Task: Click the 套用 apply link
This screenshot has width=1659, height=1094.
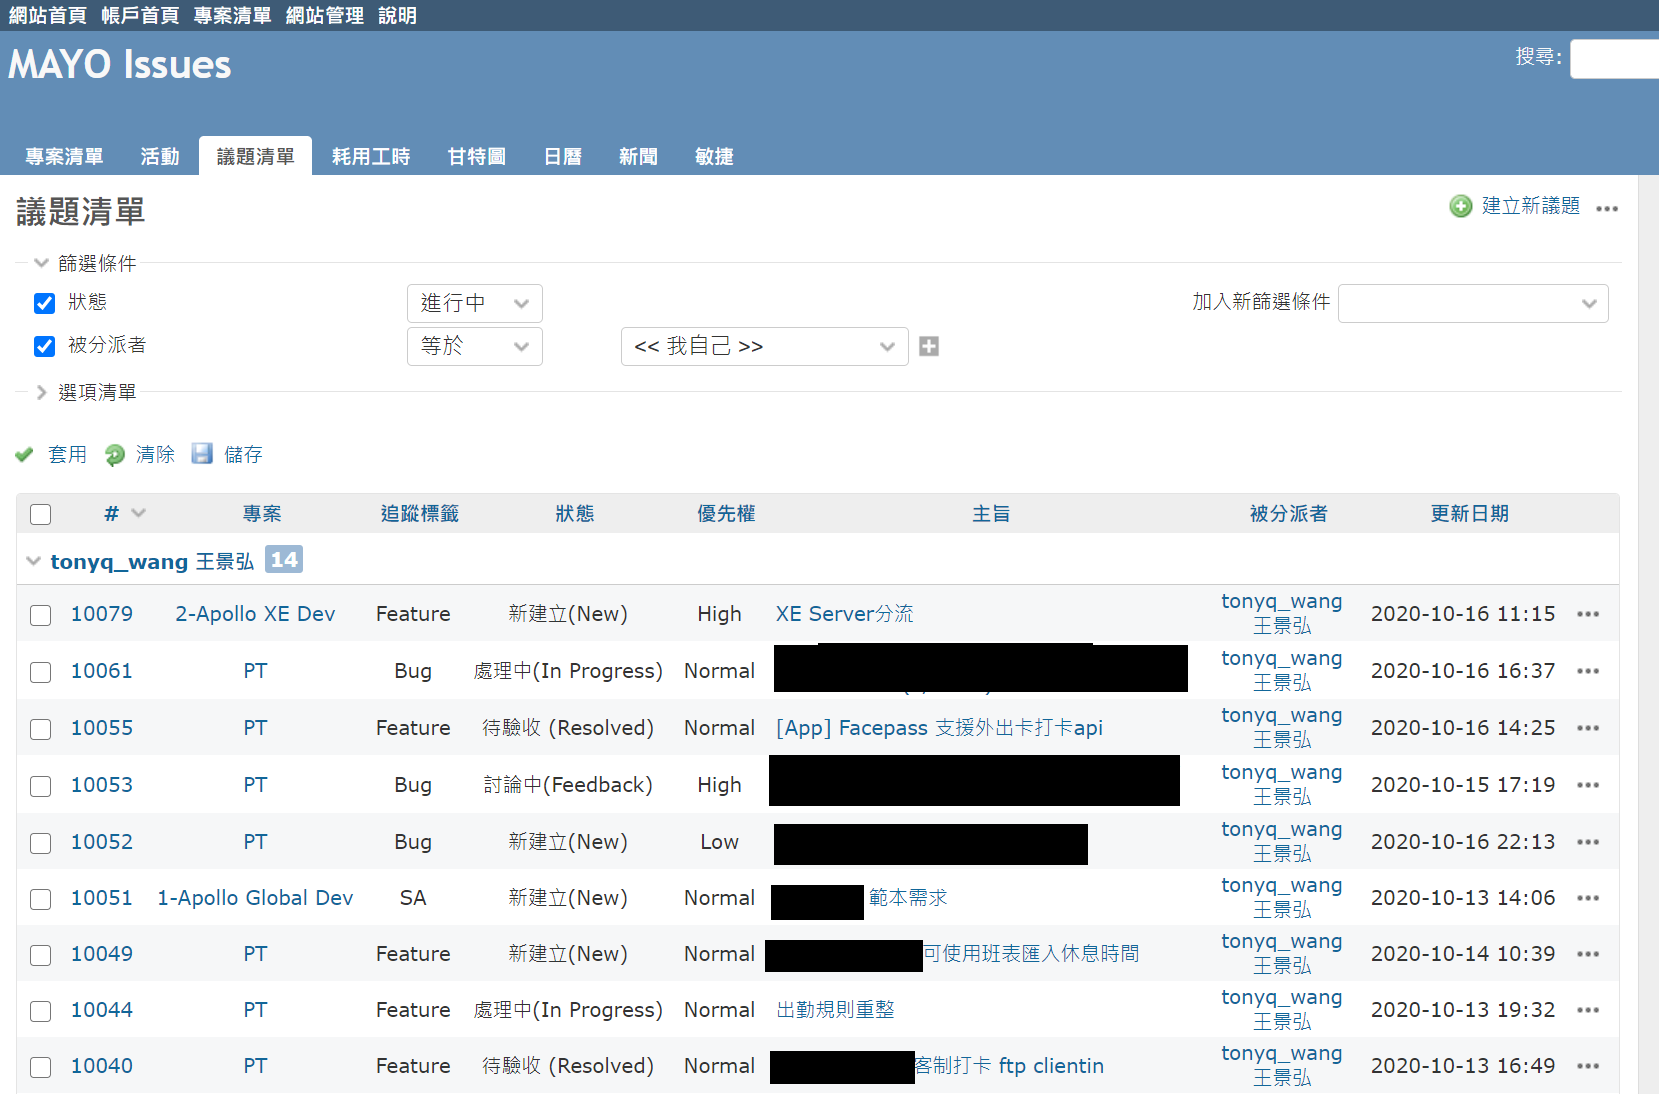Action: pos(67,455)
